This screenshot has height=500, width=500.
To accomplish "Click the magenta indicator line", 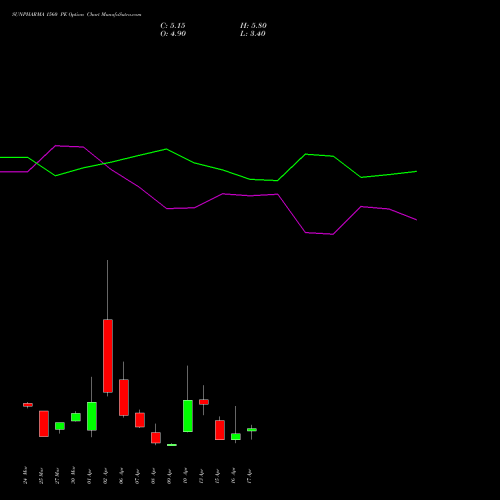I will pyautogui.click(x=194, y=208).
